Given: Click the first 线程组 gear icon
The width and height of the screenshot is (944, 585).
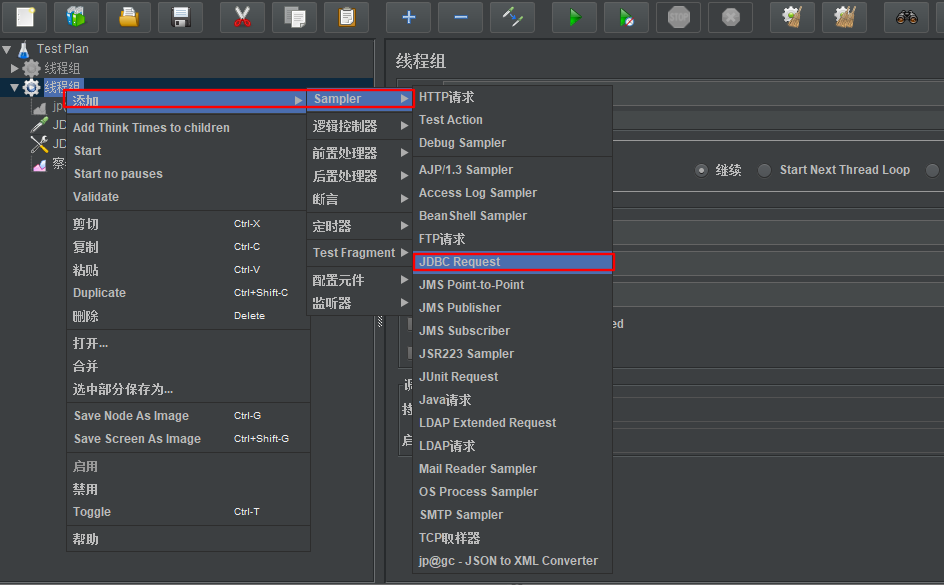Looking at the screenshot, I should tap(31, 68).
